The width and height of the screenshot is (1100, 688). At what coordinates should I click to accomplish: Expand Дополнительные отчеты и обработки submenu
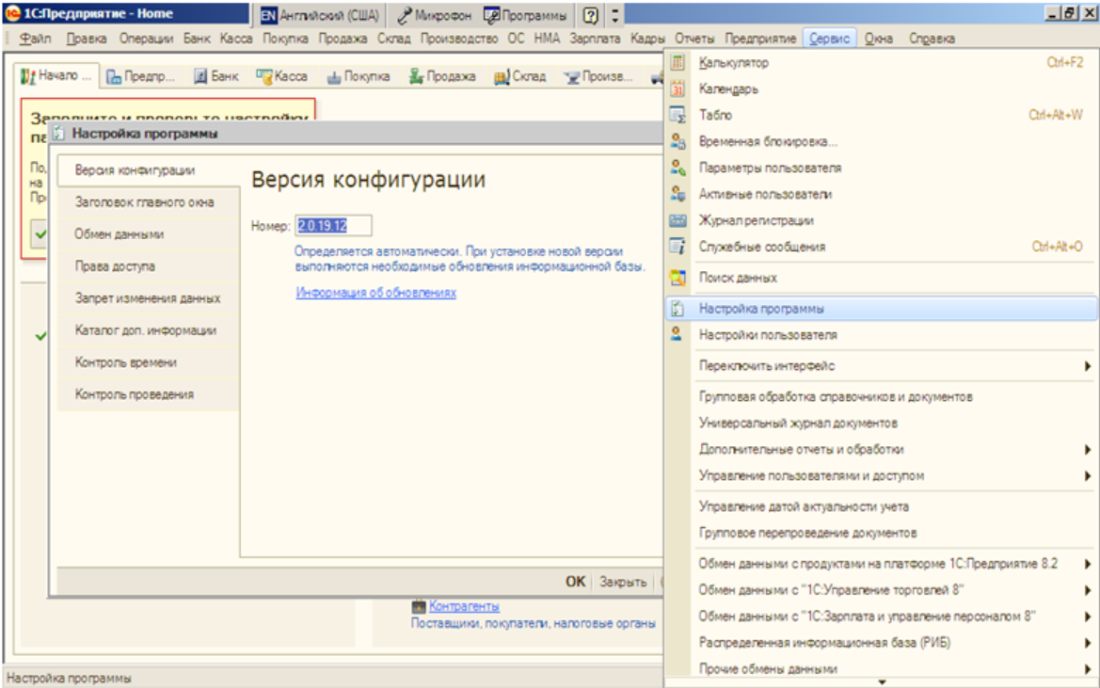(x=1087, y=450)
